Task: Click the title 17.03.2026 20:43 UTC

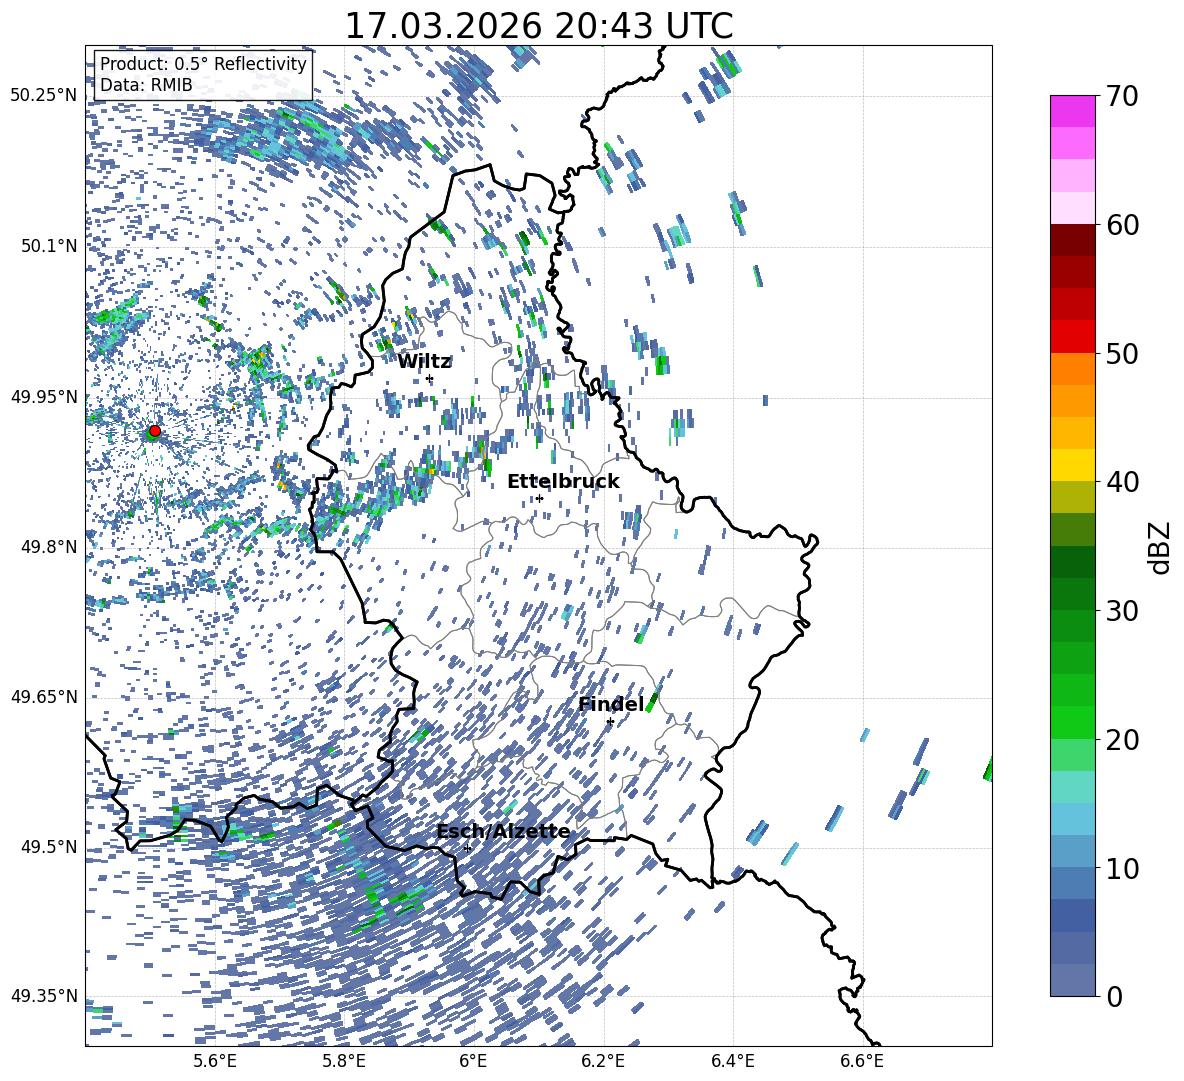Action: click(538, 26)
